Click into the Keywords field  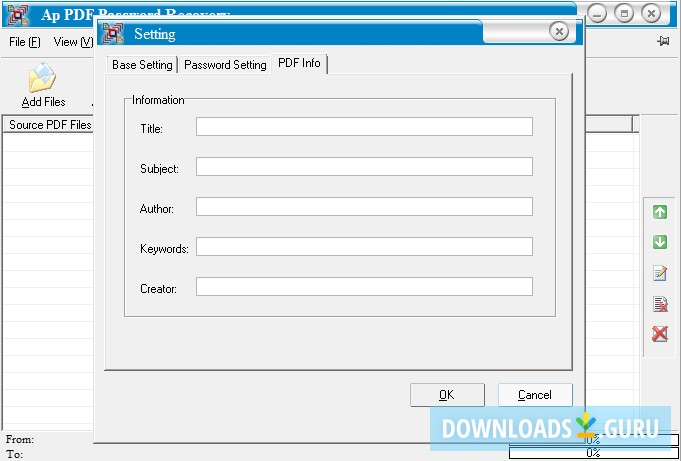click(x=364, y=247)
